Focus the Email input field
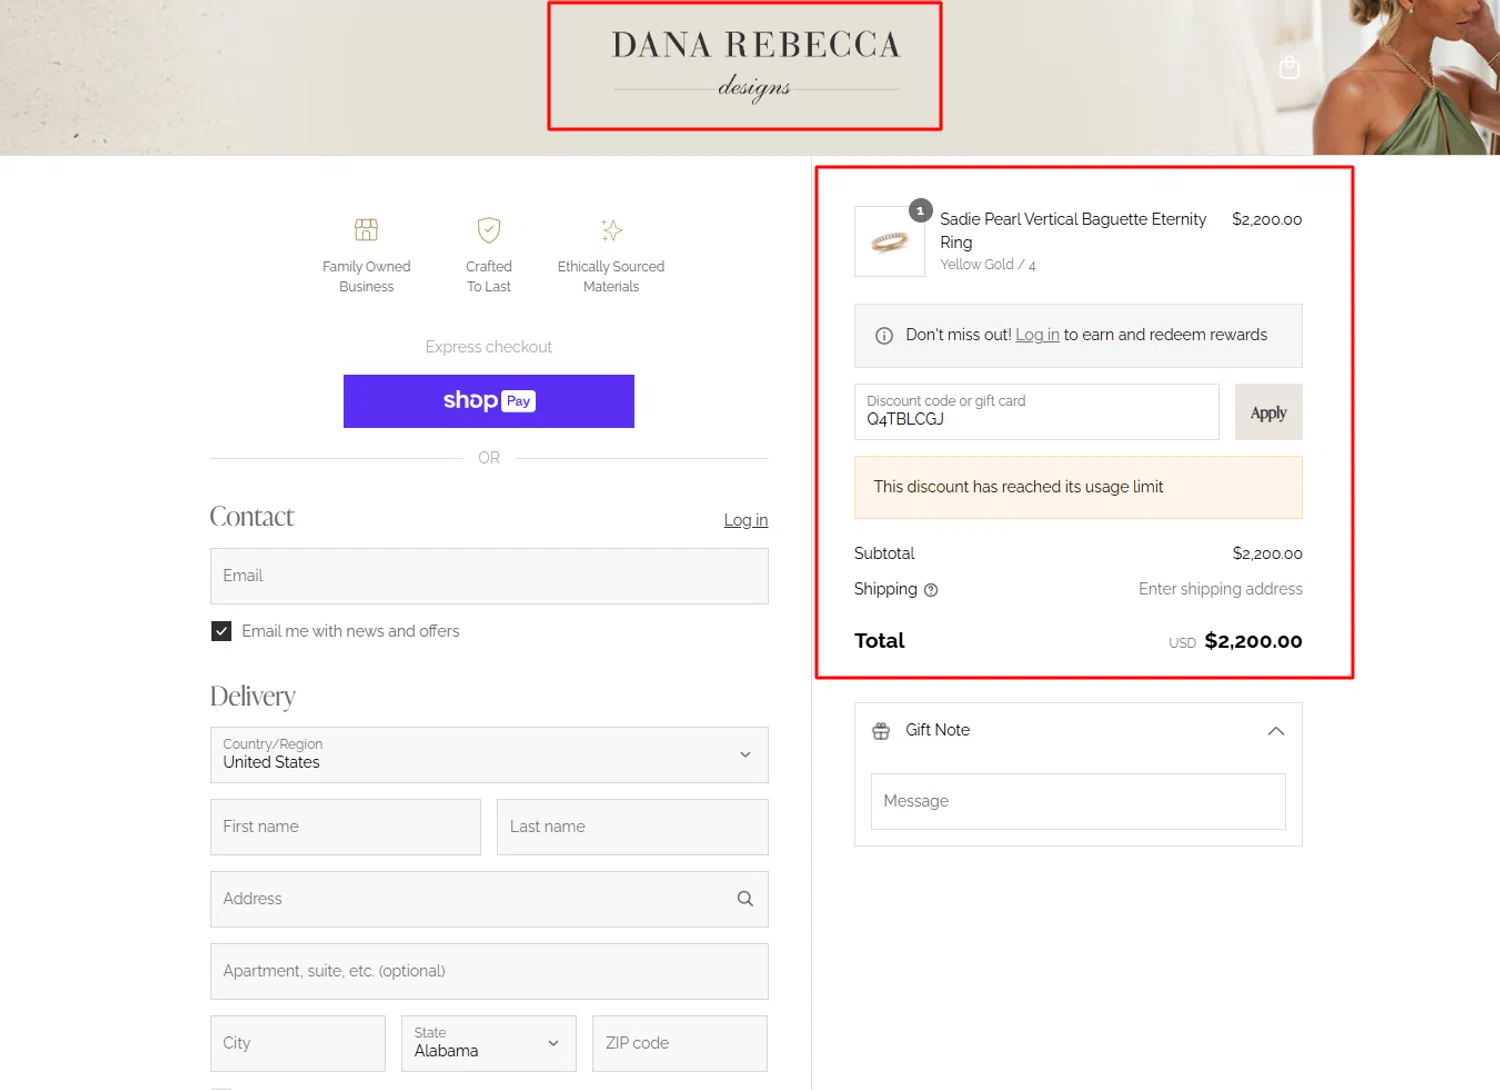Screen dimensions: 1500x1090 point(489,576)
